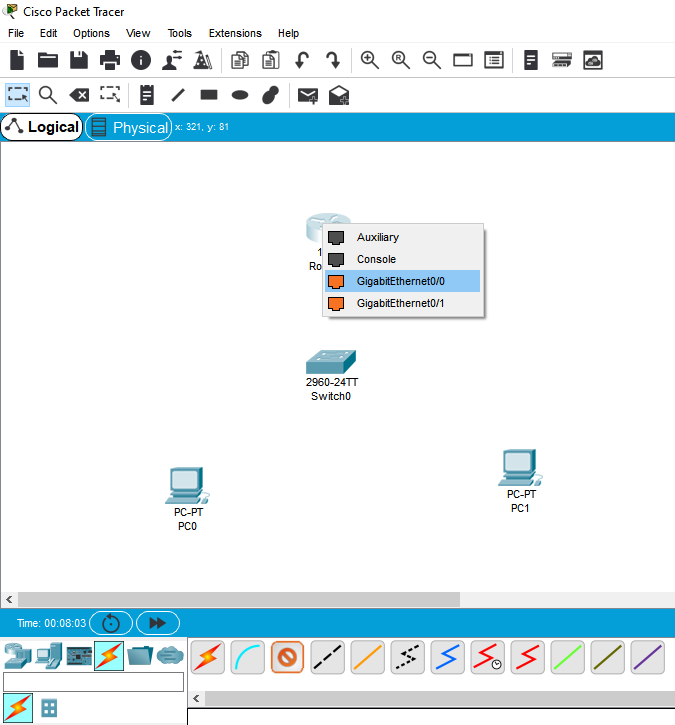Click the device name search field
The image size is (675, 725).
tap(93, 682)
